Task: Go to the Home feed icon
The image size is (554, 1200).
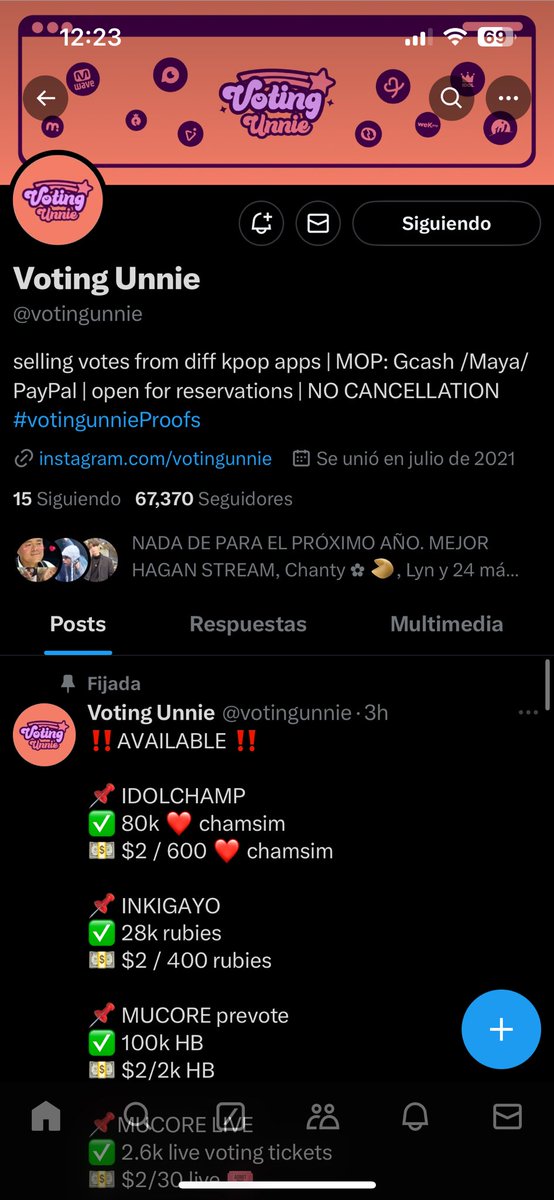Action: pyautogui.click(x=46, y=1116)
